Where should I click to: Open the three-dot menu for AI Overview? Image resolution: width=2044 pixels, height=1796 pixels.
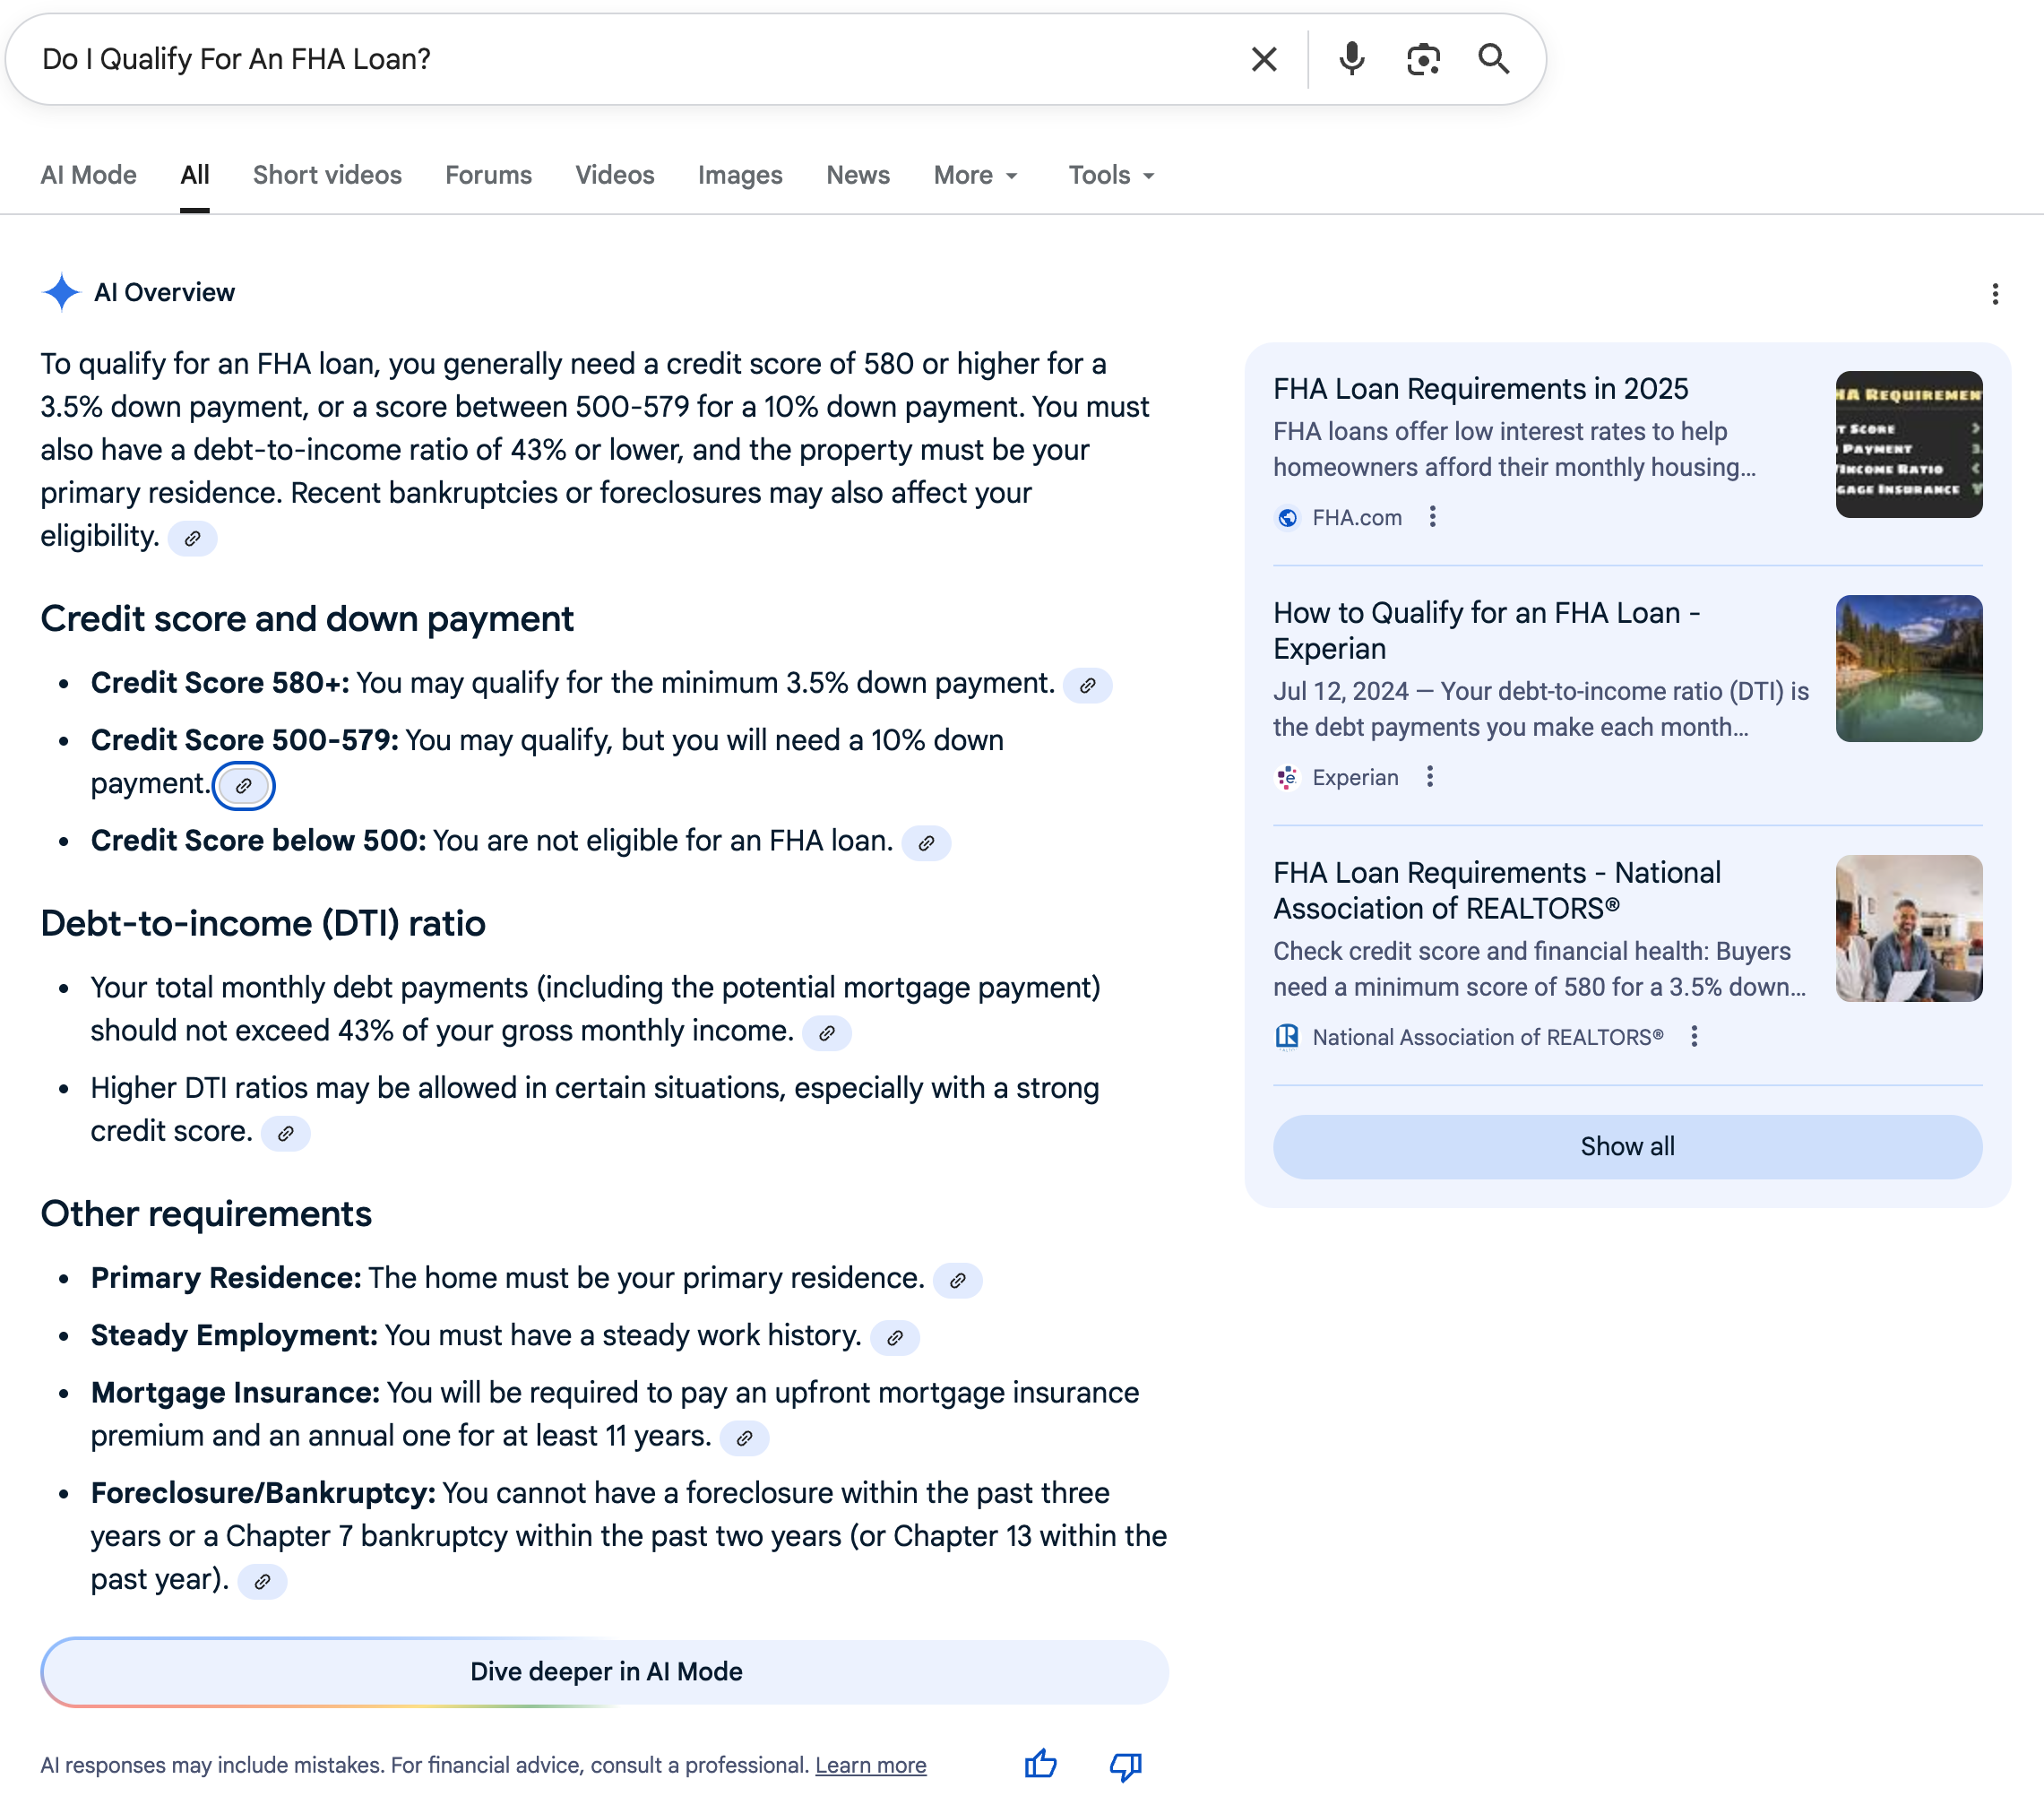[1996, 294]
